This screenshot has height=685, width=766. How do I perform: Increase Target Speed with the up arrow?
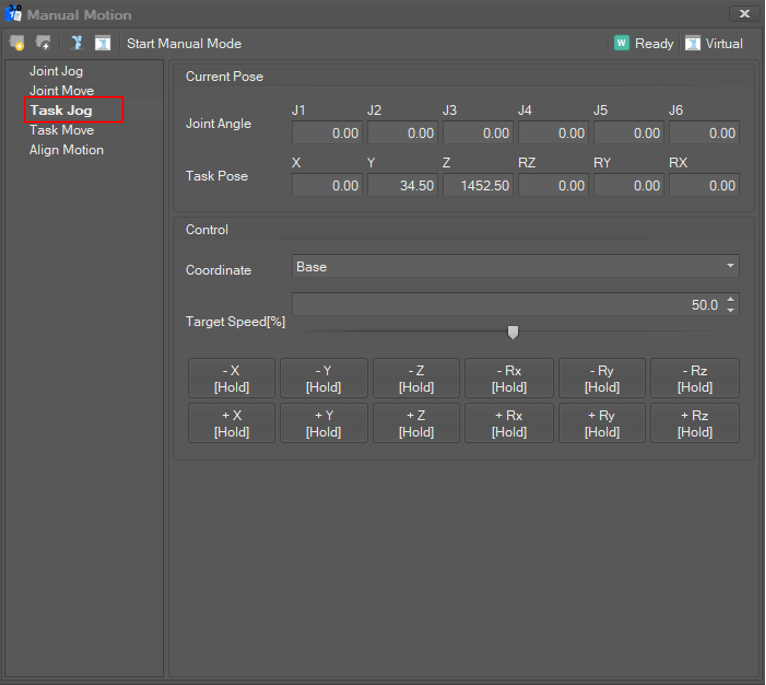point(731,300)
